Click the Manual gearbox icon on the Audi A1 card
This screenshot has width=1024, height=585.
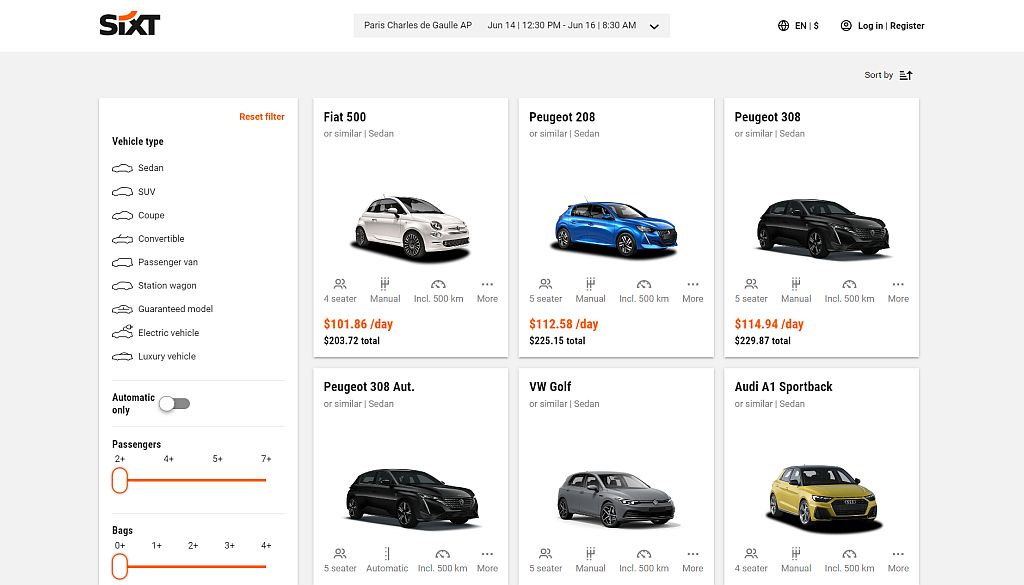(796, 554)
